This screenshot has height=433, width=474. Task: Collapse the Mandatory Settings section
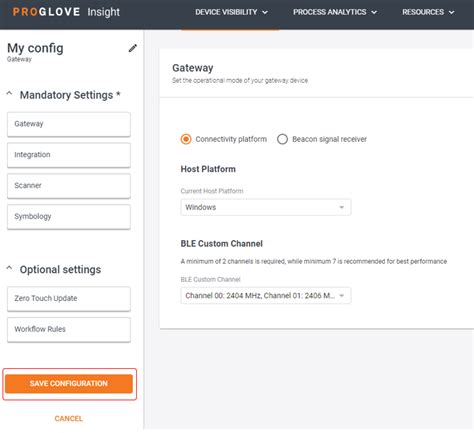pyautogui.click(x=9, y=94)
